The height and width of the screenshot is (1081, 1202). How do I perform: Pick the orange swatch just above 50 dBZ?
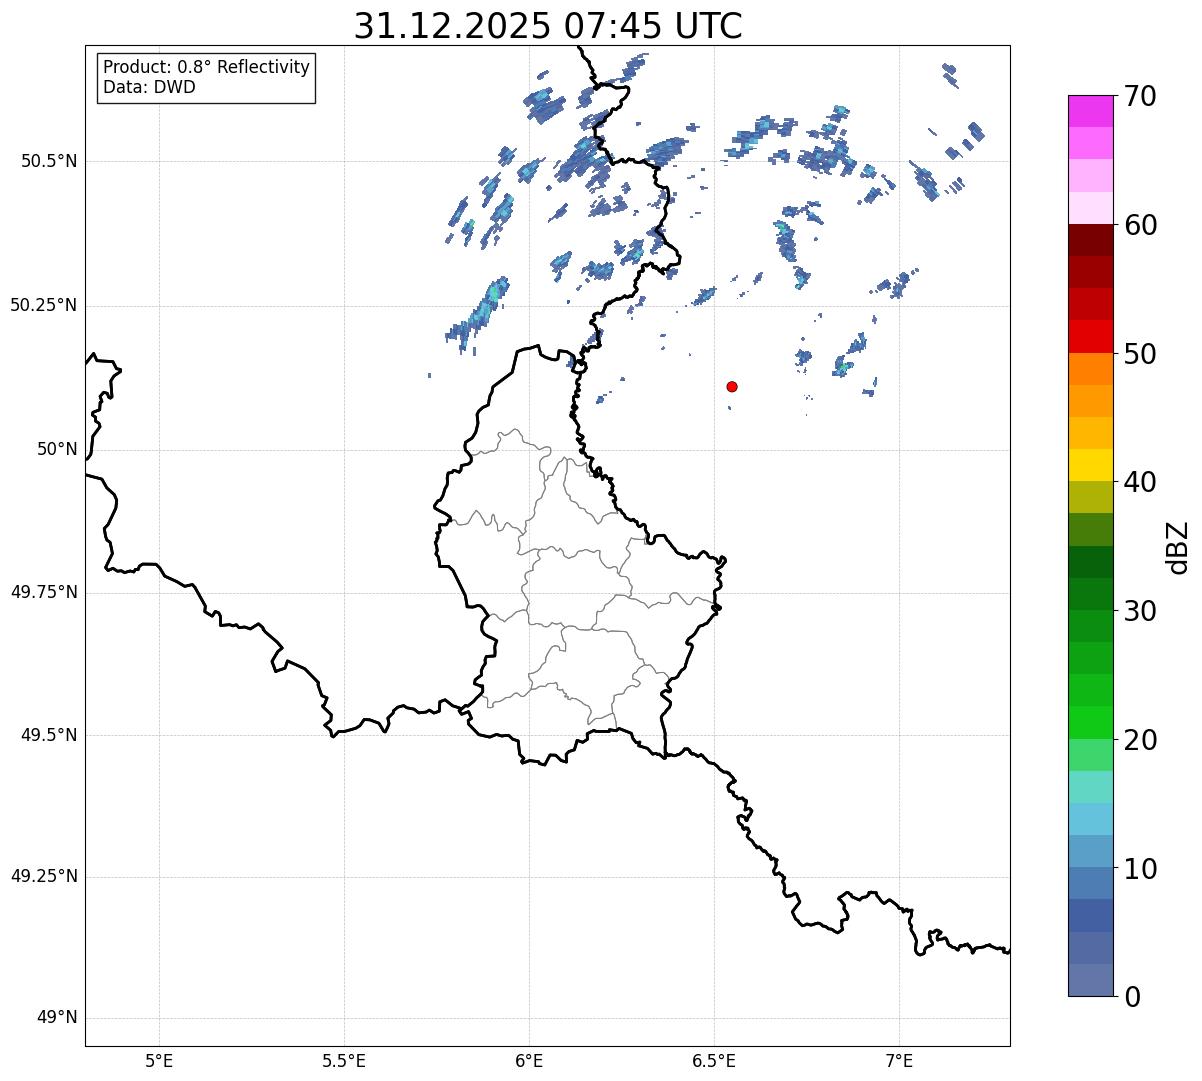pos(1090,369)
